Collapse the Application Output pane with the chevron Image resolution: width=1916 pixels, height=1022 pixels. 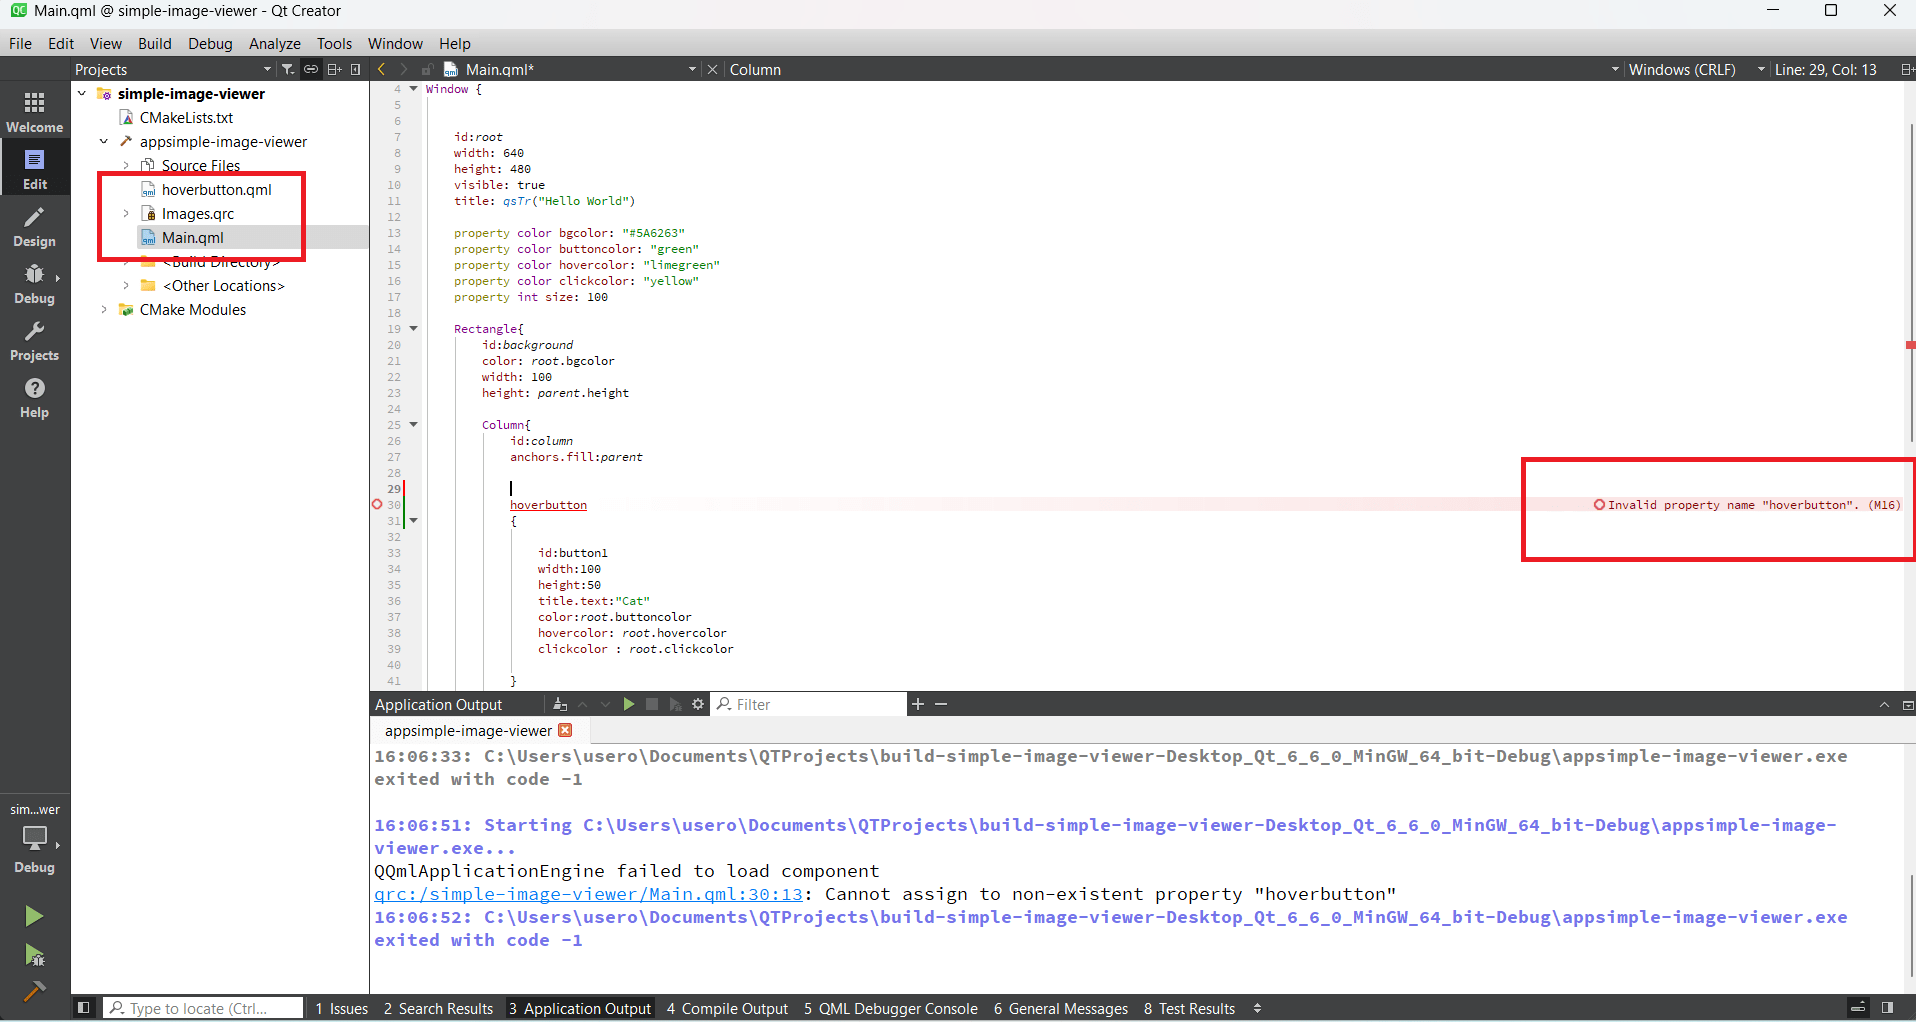tap(1885, 704)
